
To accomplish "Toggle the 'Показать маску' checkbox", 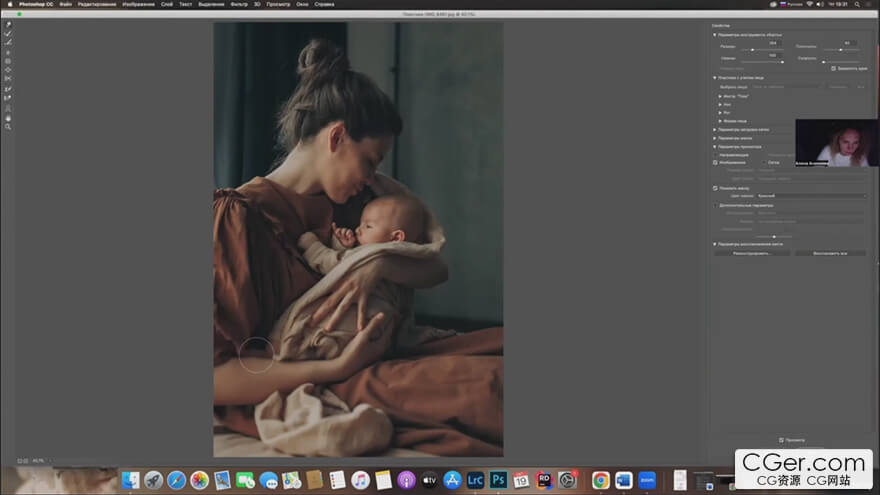I will (x=715, y=187).
